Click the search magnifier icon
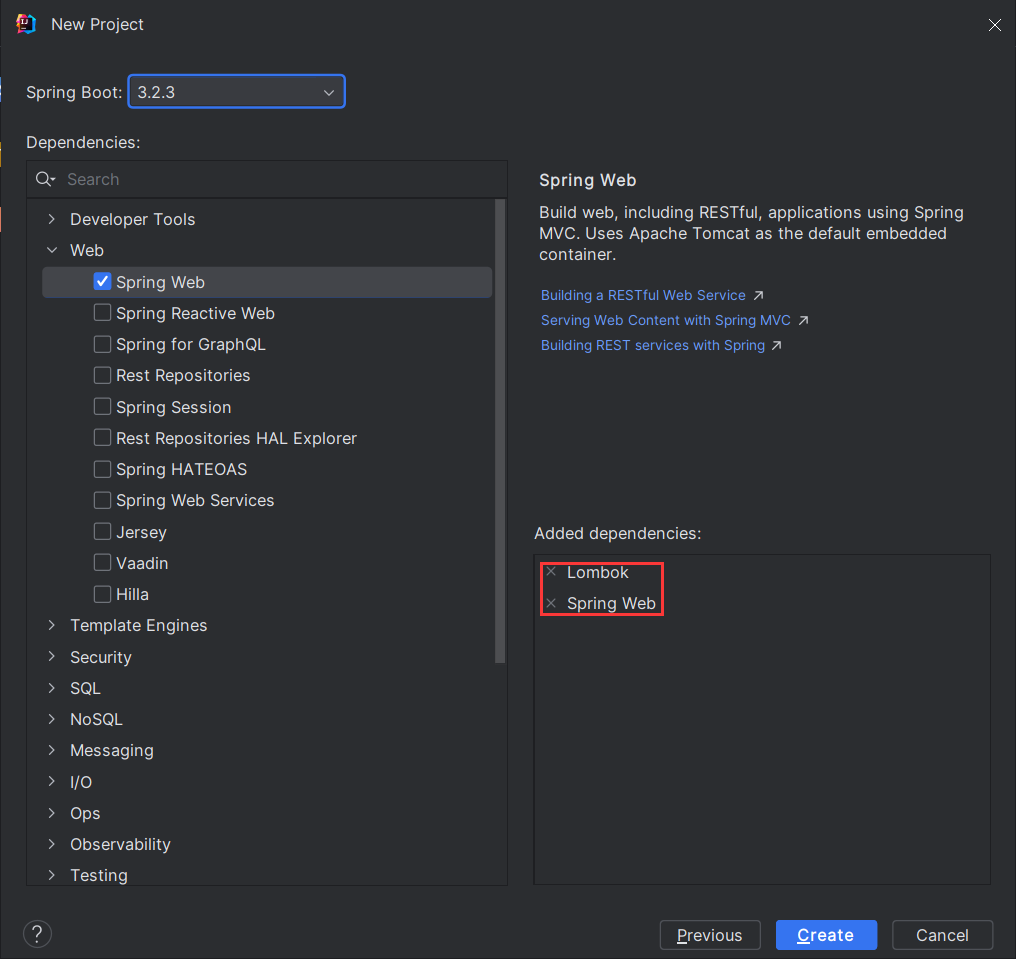 coord(45,179)
